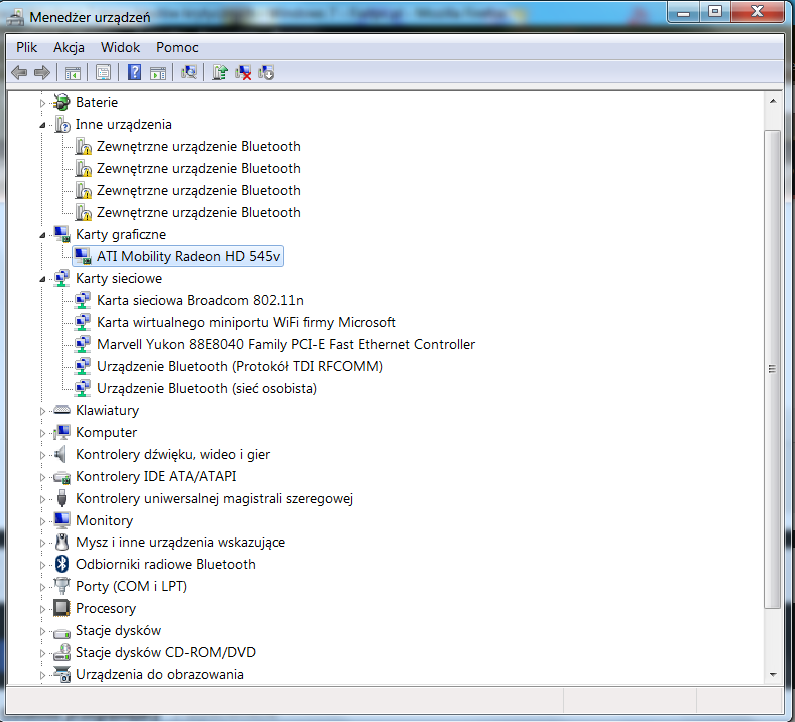
Task: Select Urządzenie Bluetooth (sieć osobista)
Action: 207,388
